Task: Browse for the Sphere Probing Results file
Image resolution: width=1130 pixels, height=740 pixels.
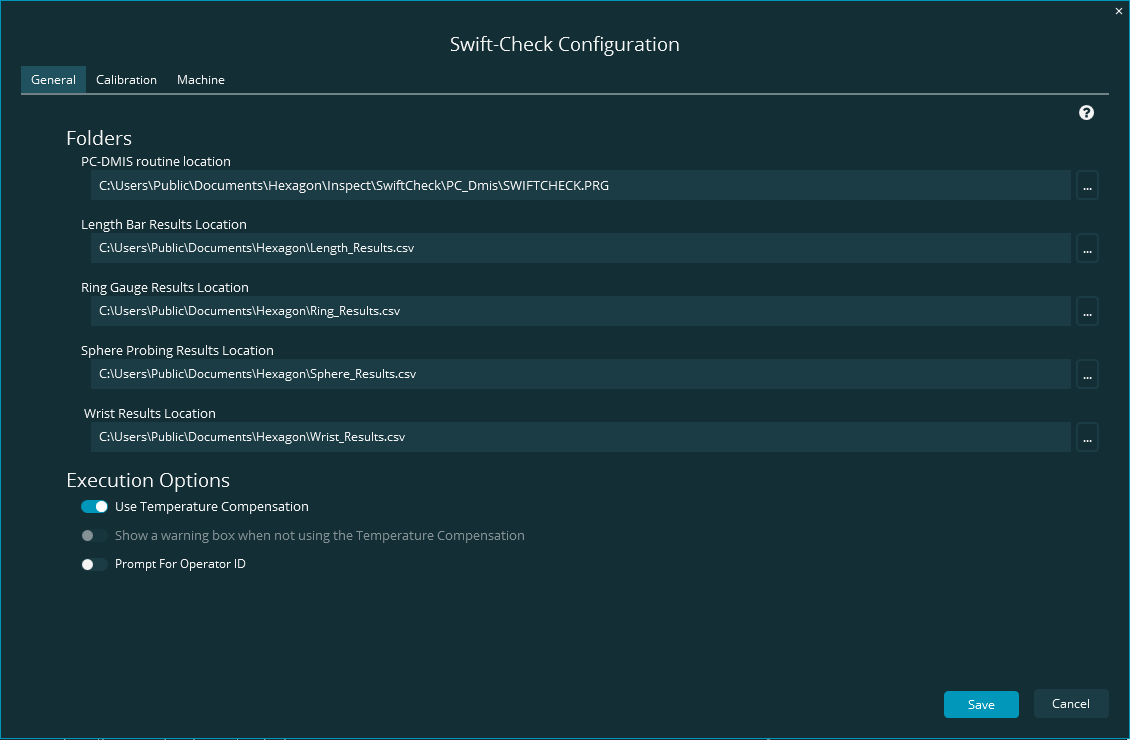Action: pyautogui.click(x=1087, y=374)
